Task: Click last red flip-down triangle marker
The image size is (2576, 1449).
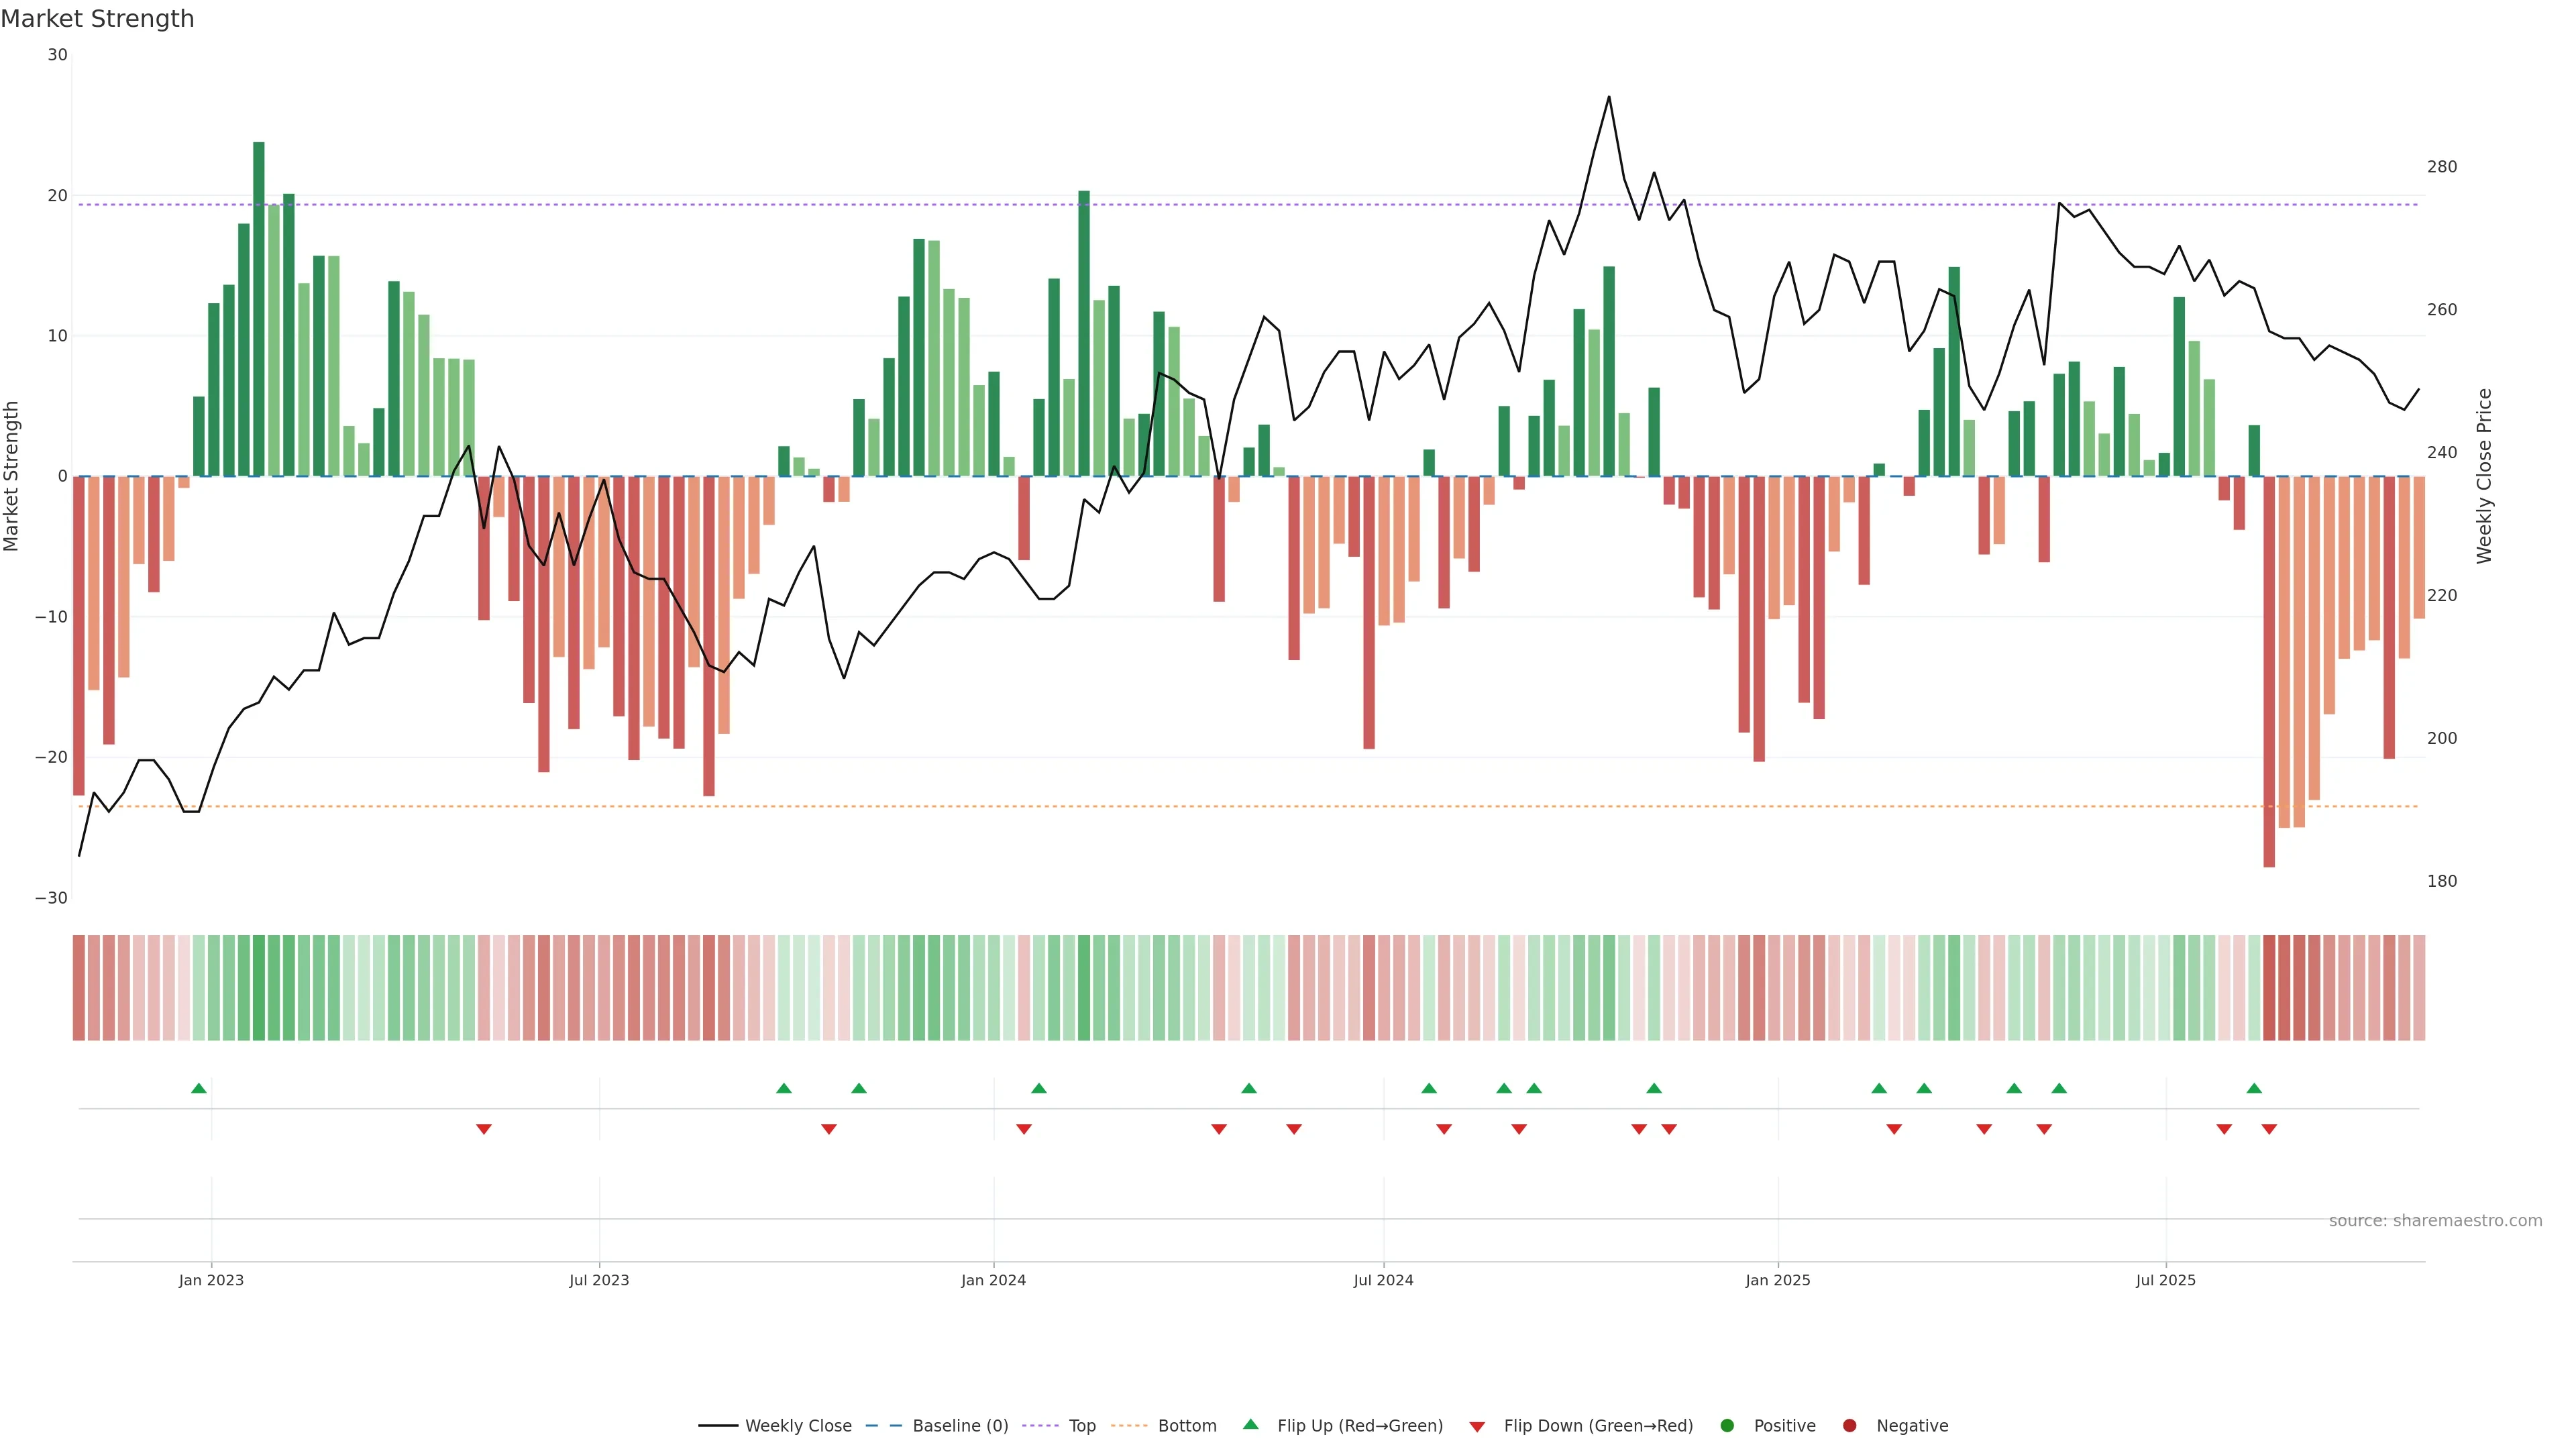Action: pyautogui.click(x=2269, y=1129)
